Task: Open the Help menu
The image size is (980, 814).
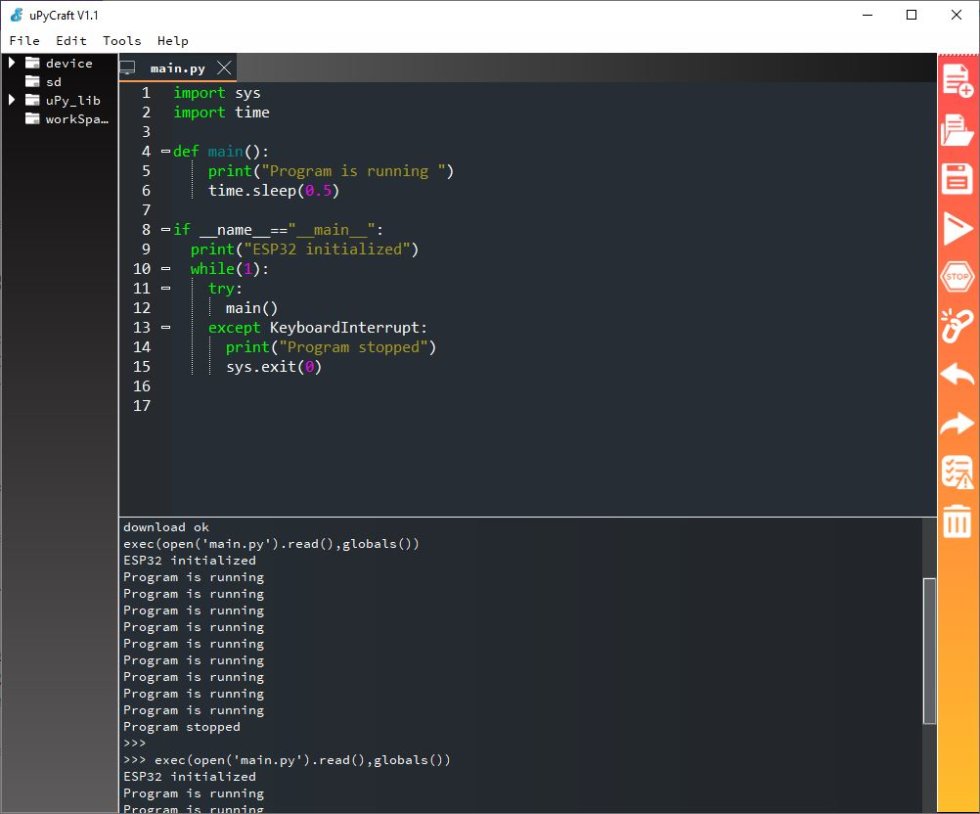Action: click(172, 41)
